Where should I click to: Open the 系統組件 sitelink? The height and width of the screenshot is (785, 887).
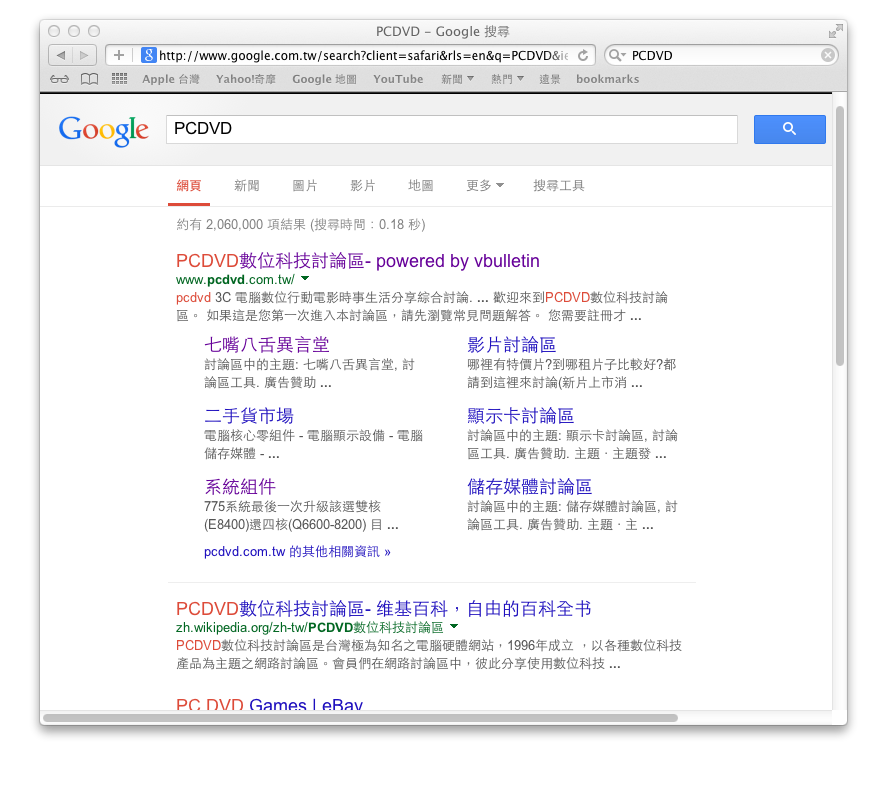coord(240,486)
